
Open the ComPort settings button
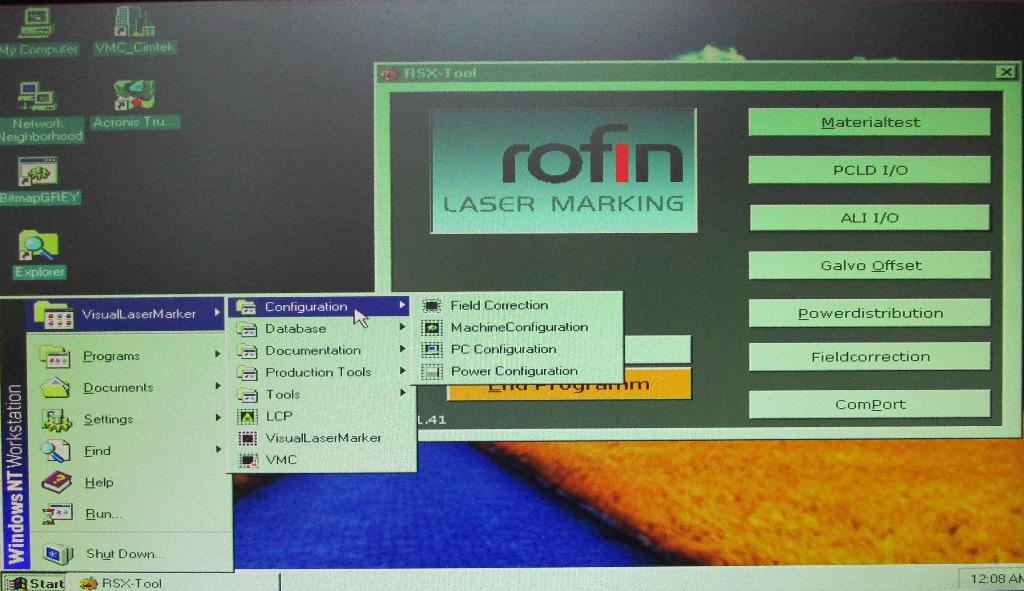[x=869, y=403]
